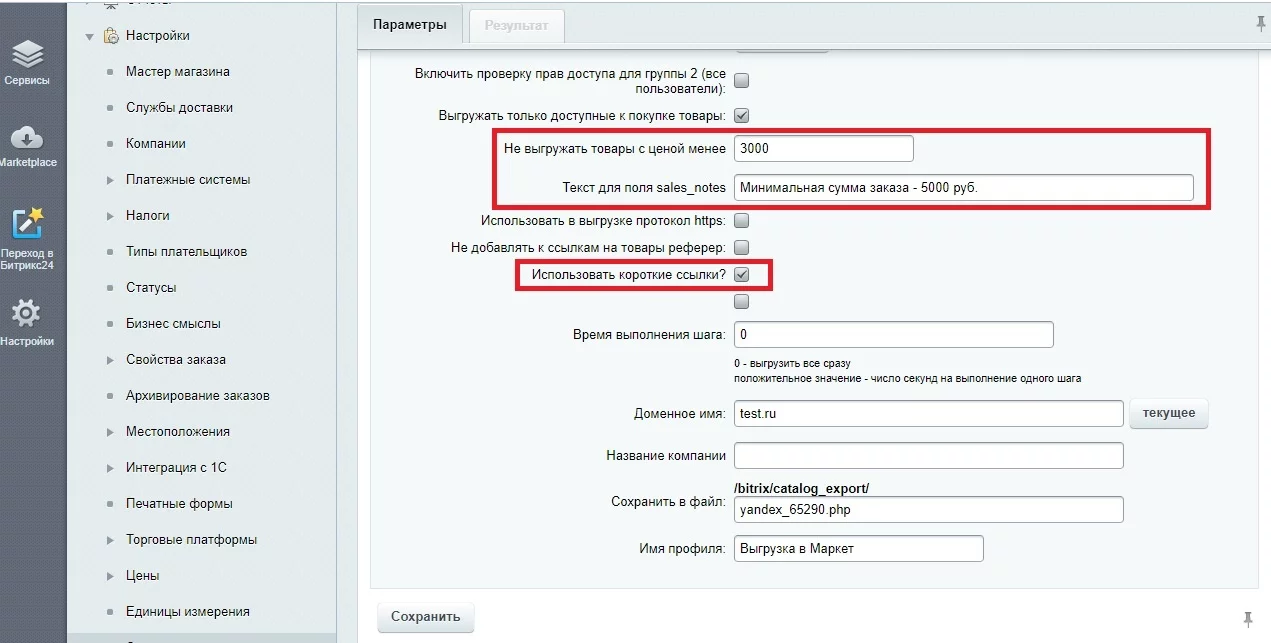Expand the Торговые платформы tree arrow
Image resolution: width=1271 pixels, height=643 pixels.
point(111,540)
